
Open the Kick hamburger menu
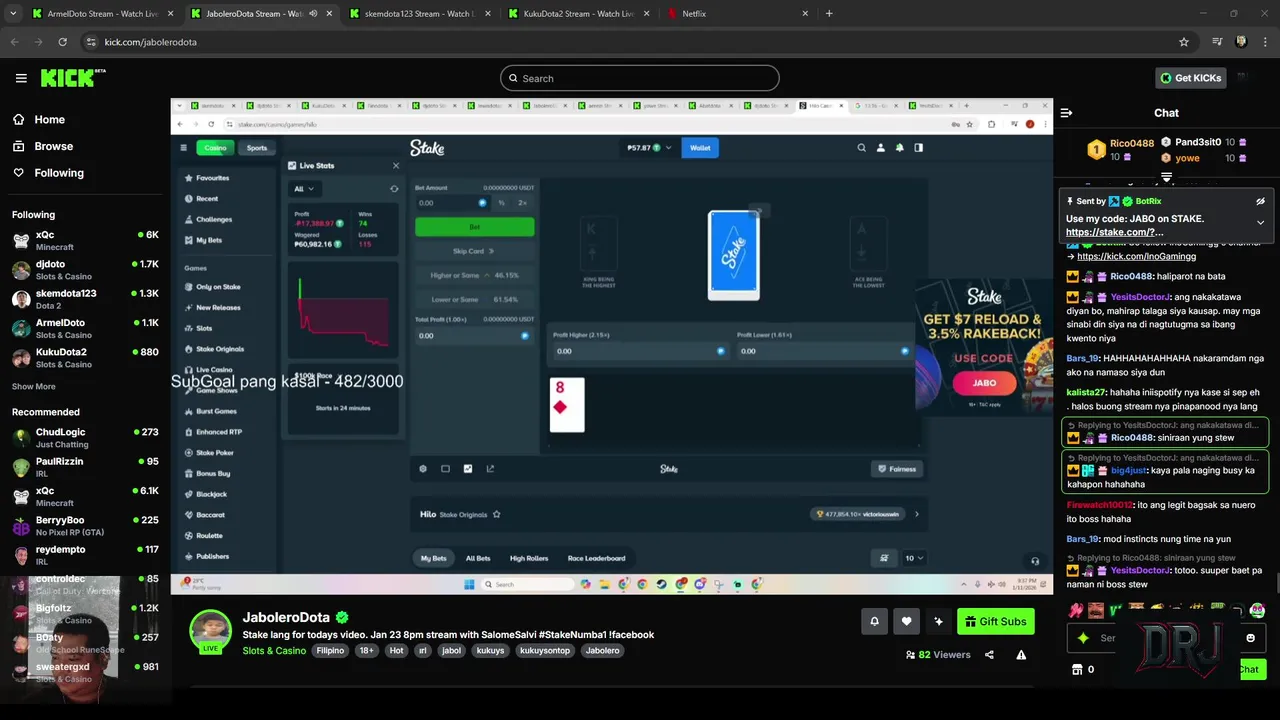coord(21,78)
